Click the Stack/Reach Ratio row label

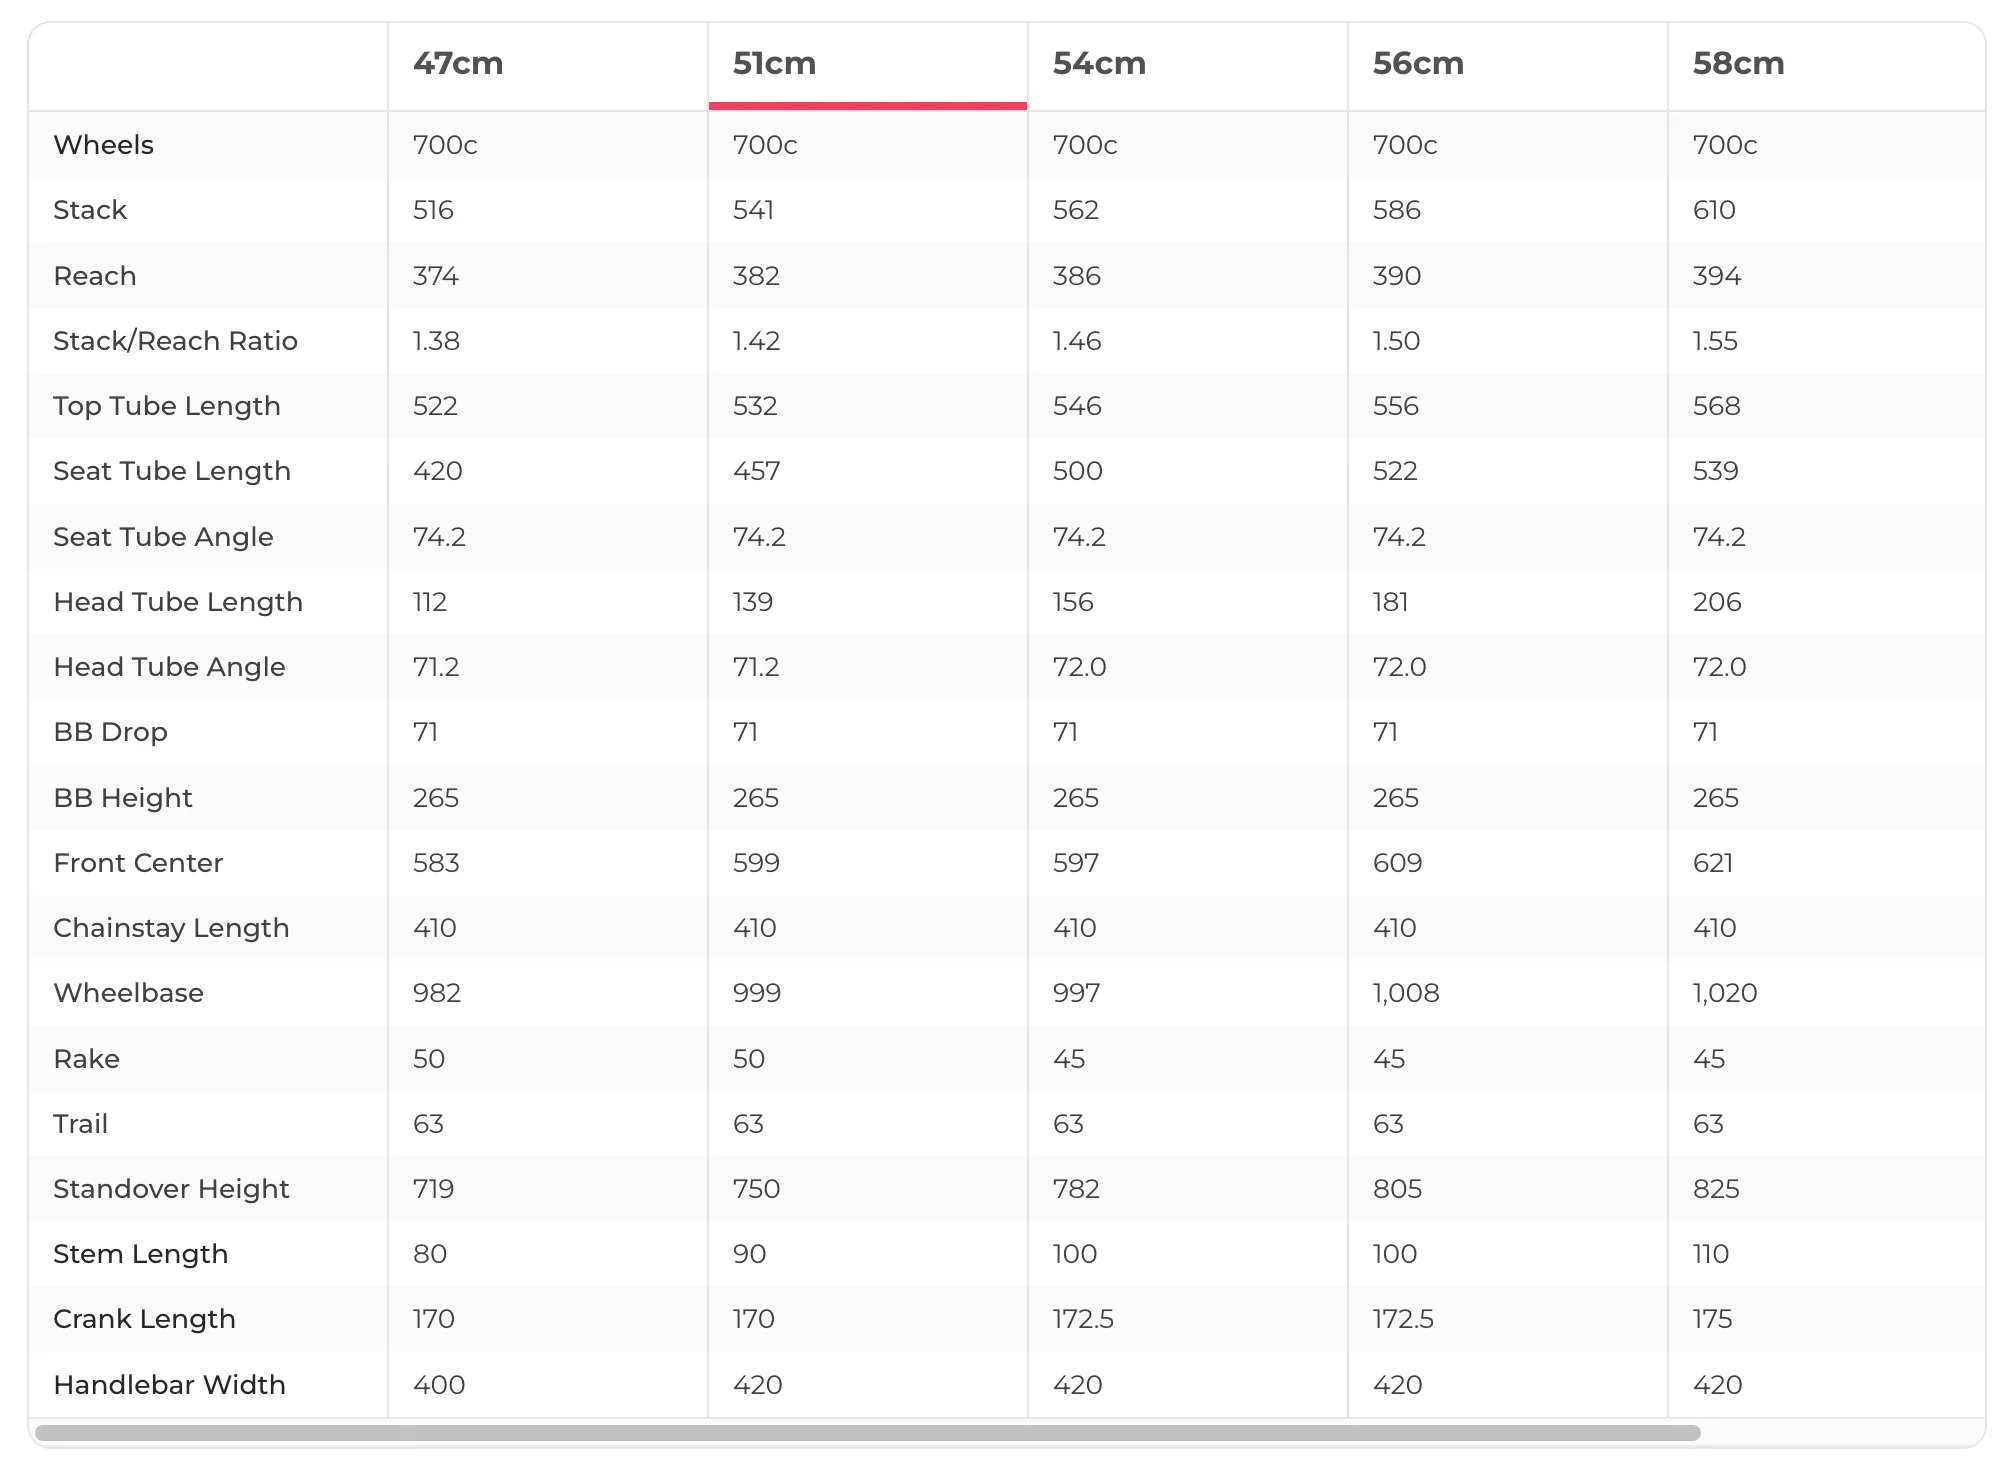tap(175, 341)
